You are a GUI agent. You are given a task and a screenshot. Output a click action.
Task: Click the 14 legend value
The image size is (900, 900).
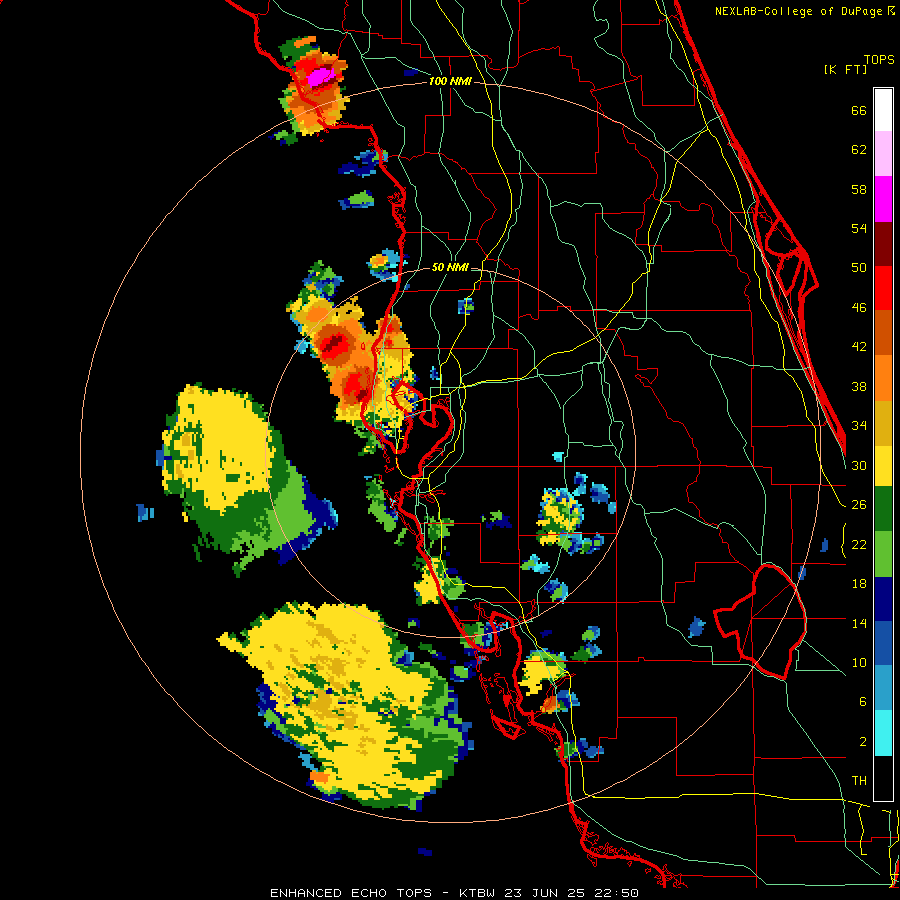[x=859, y=623]
